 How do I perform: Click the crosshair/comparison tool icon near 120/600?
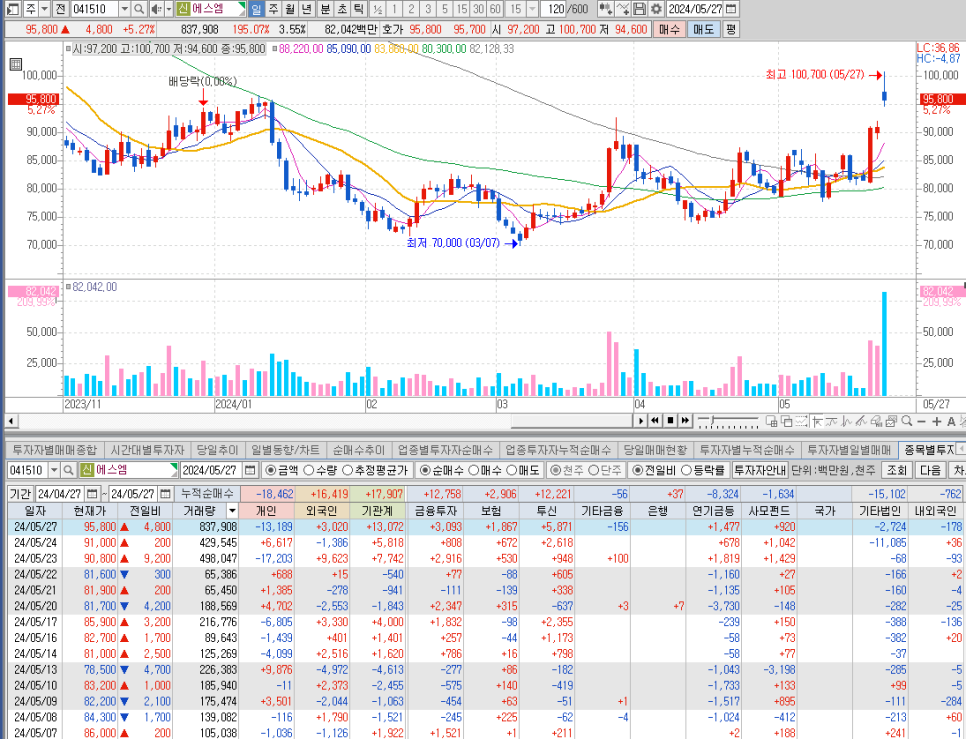[x=606, y=9]
